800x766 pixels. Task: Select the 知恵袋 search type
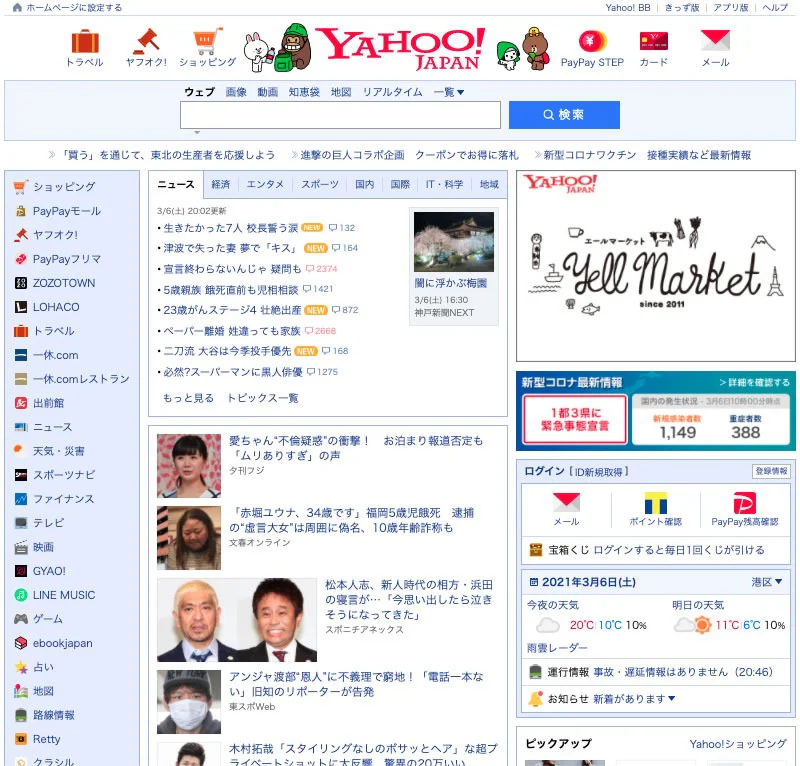tap(304, 92)
